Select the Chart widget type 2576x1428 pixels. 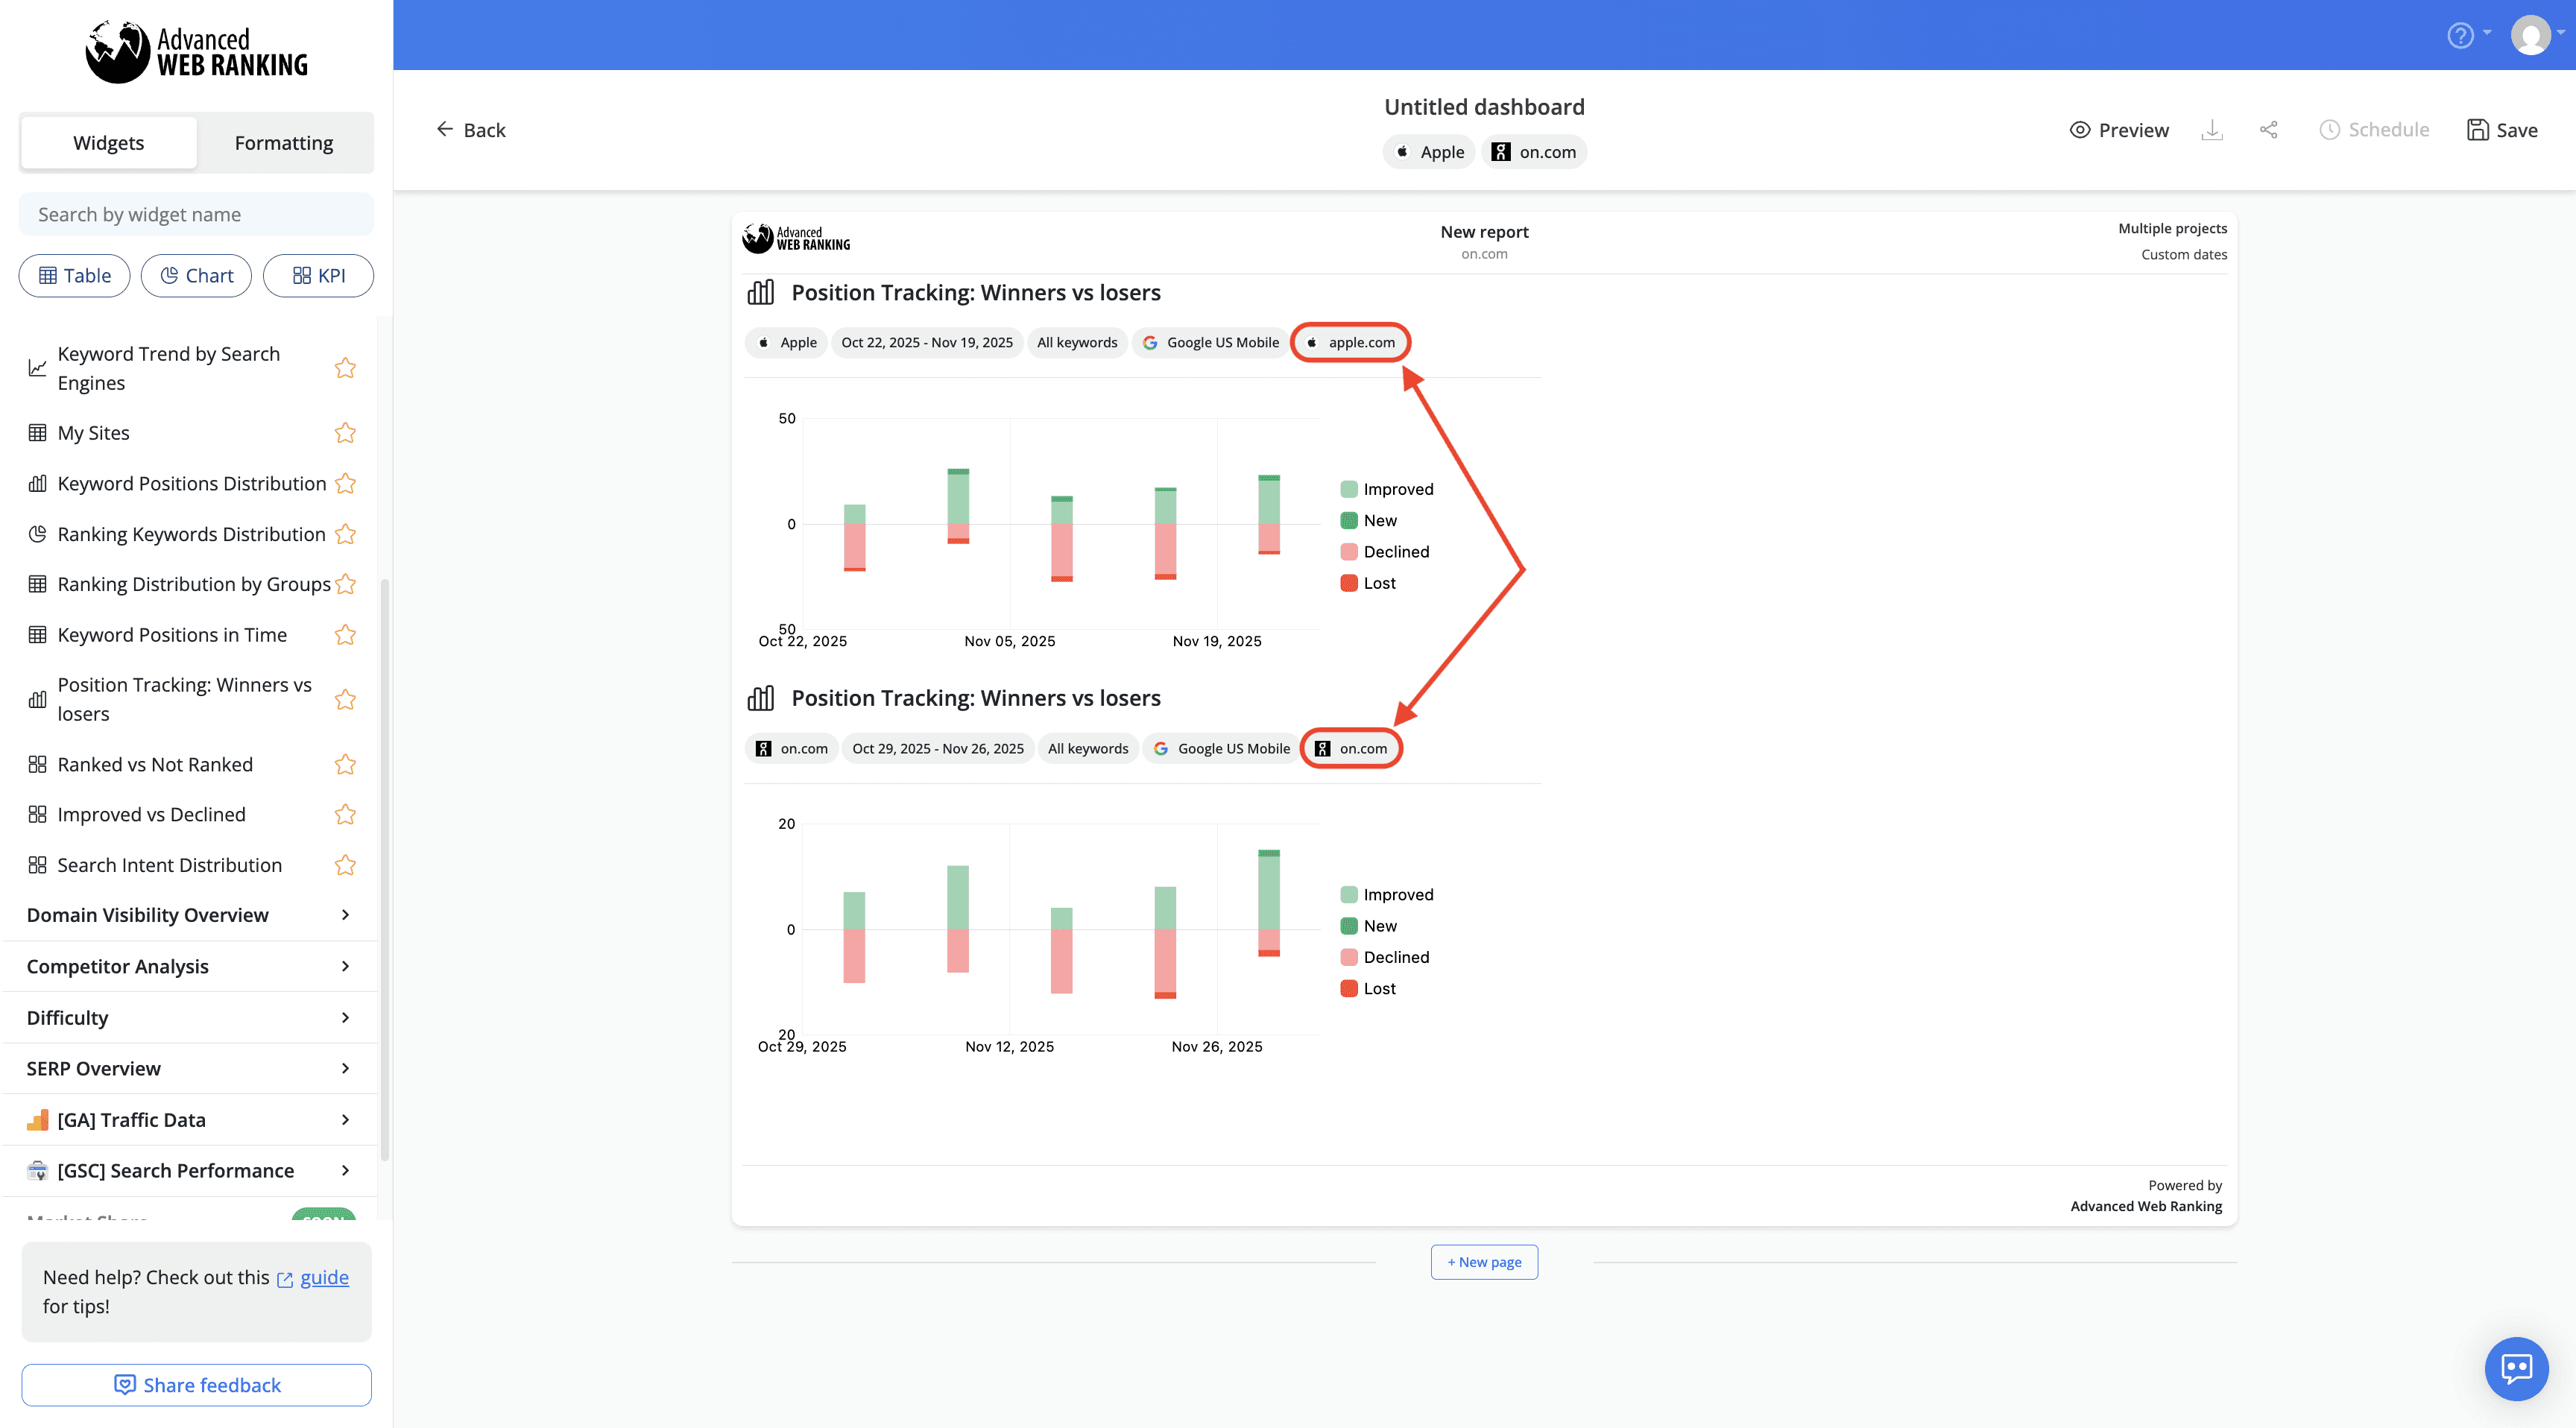coord(196,275)
